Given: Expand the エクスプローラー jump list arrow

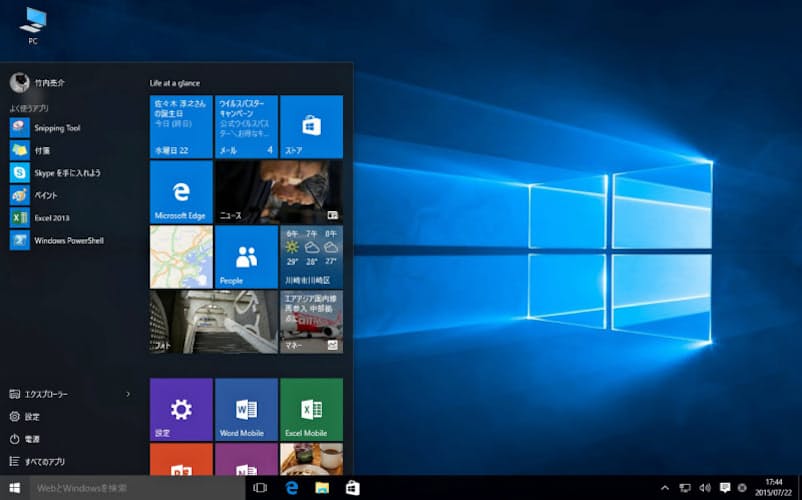Looking at the screenshot, I should [x=128, y=395].
